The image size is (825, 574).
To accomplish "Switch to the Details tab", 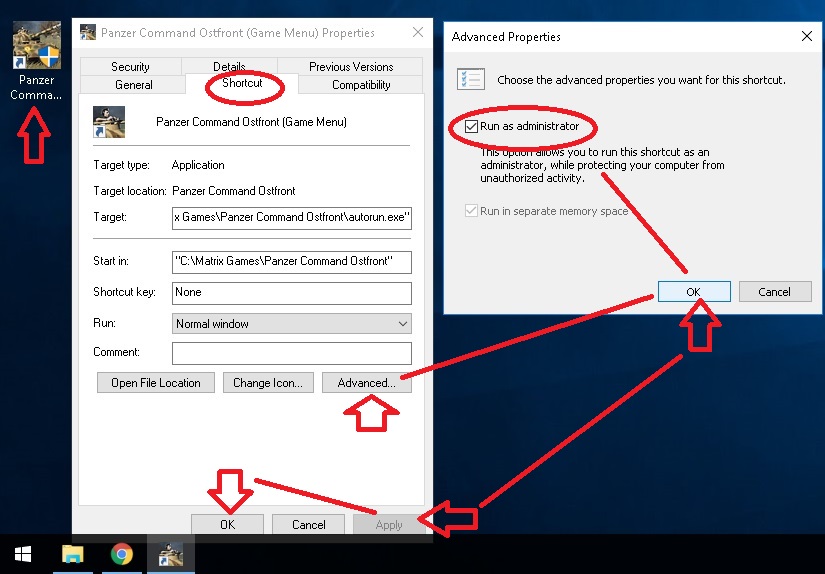I will point(229,66).
